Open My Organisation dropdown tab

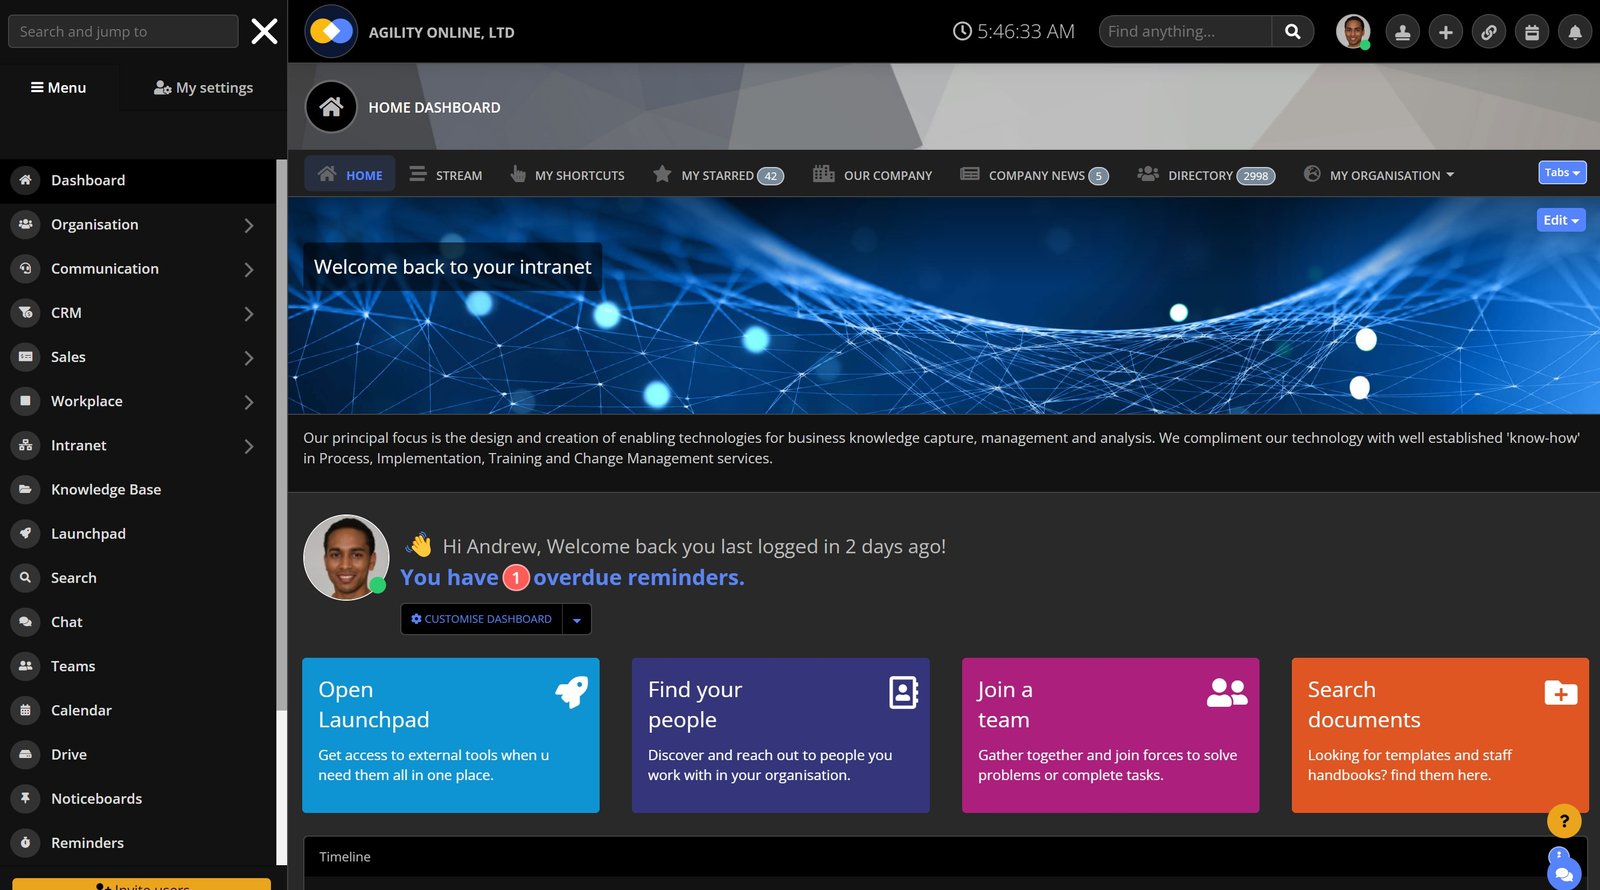[1379, 175]
